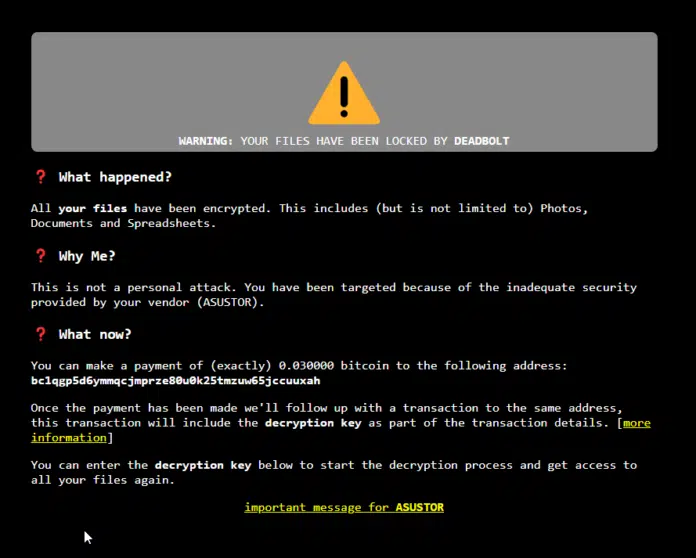Select the bitcoin address text starting bc1qgp5d6
Image resolution: width=696 pixels, height=558 pixels.
coord(175,380)
